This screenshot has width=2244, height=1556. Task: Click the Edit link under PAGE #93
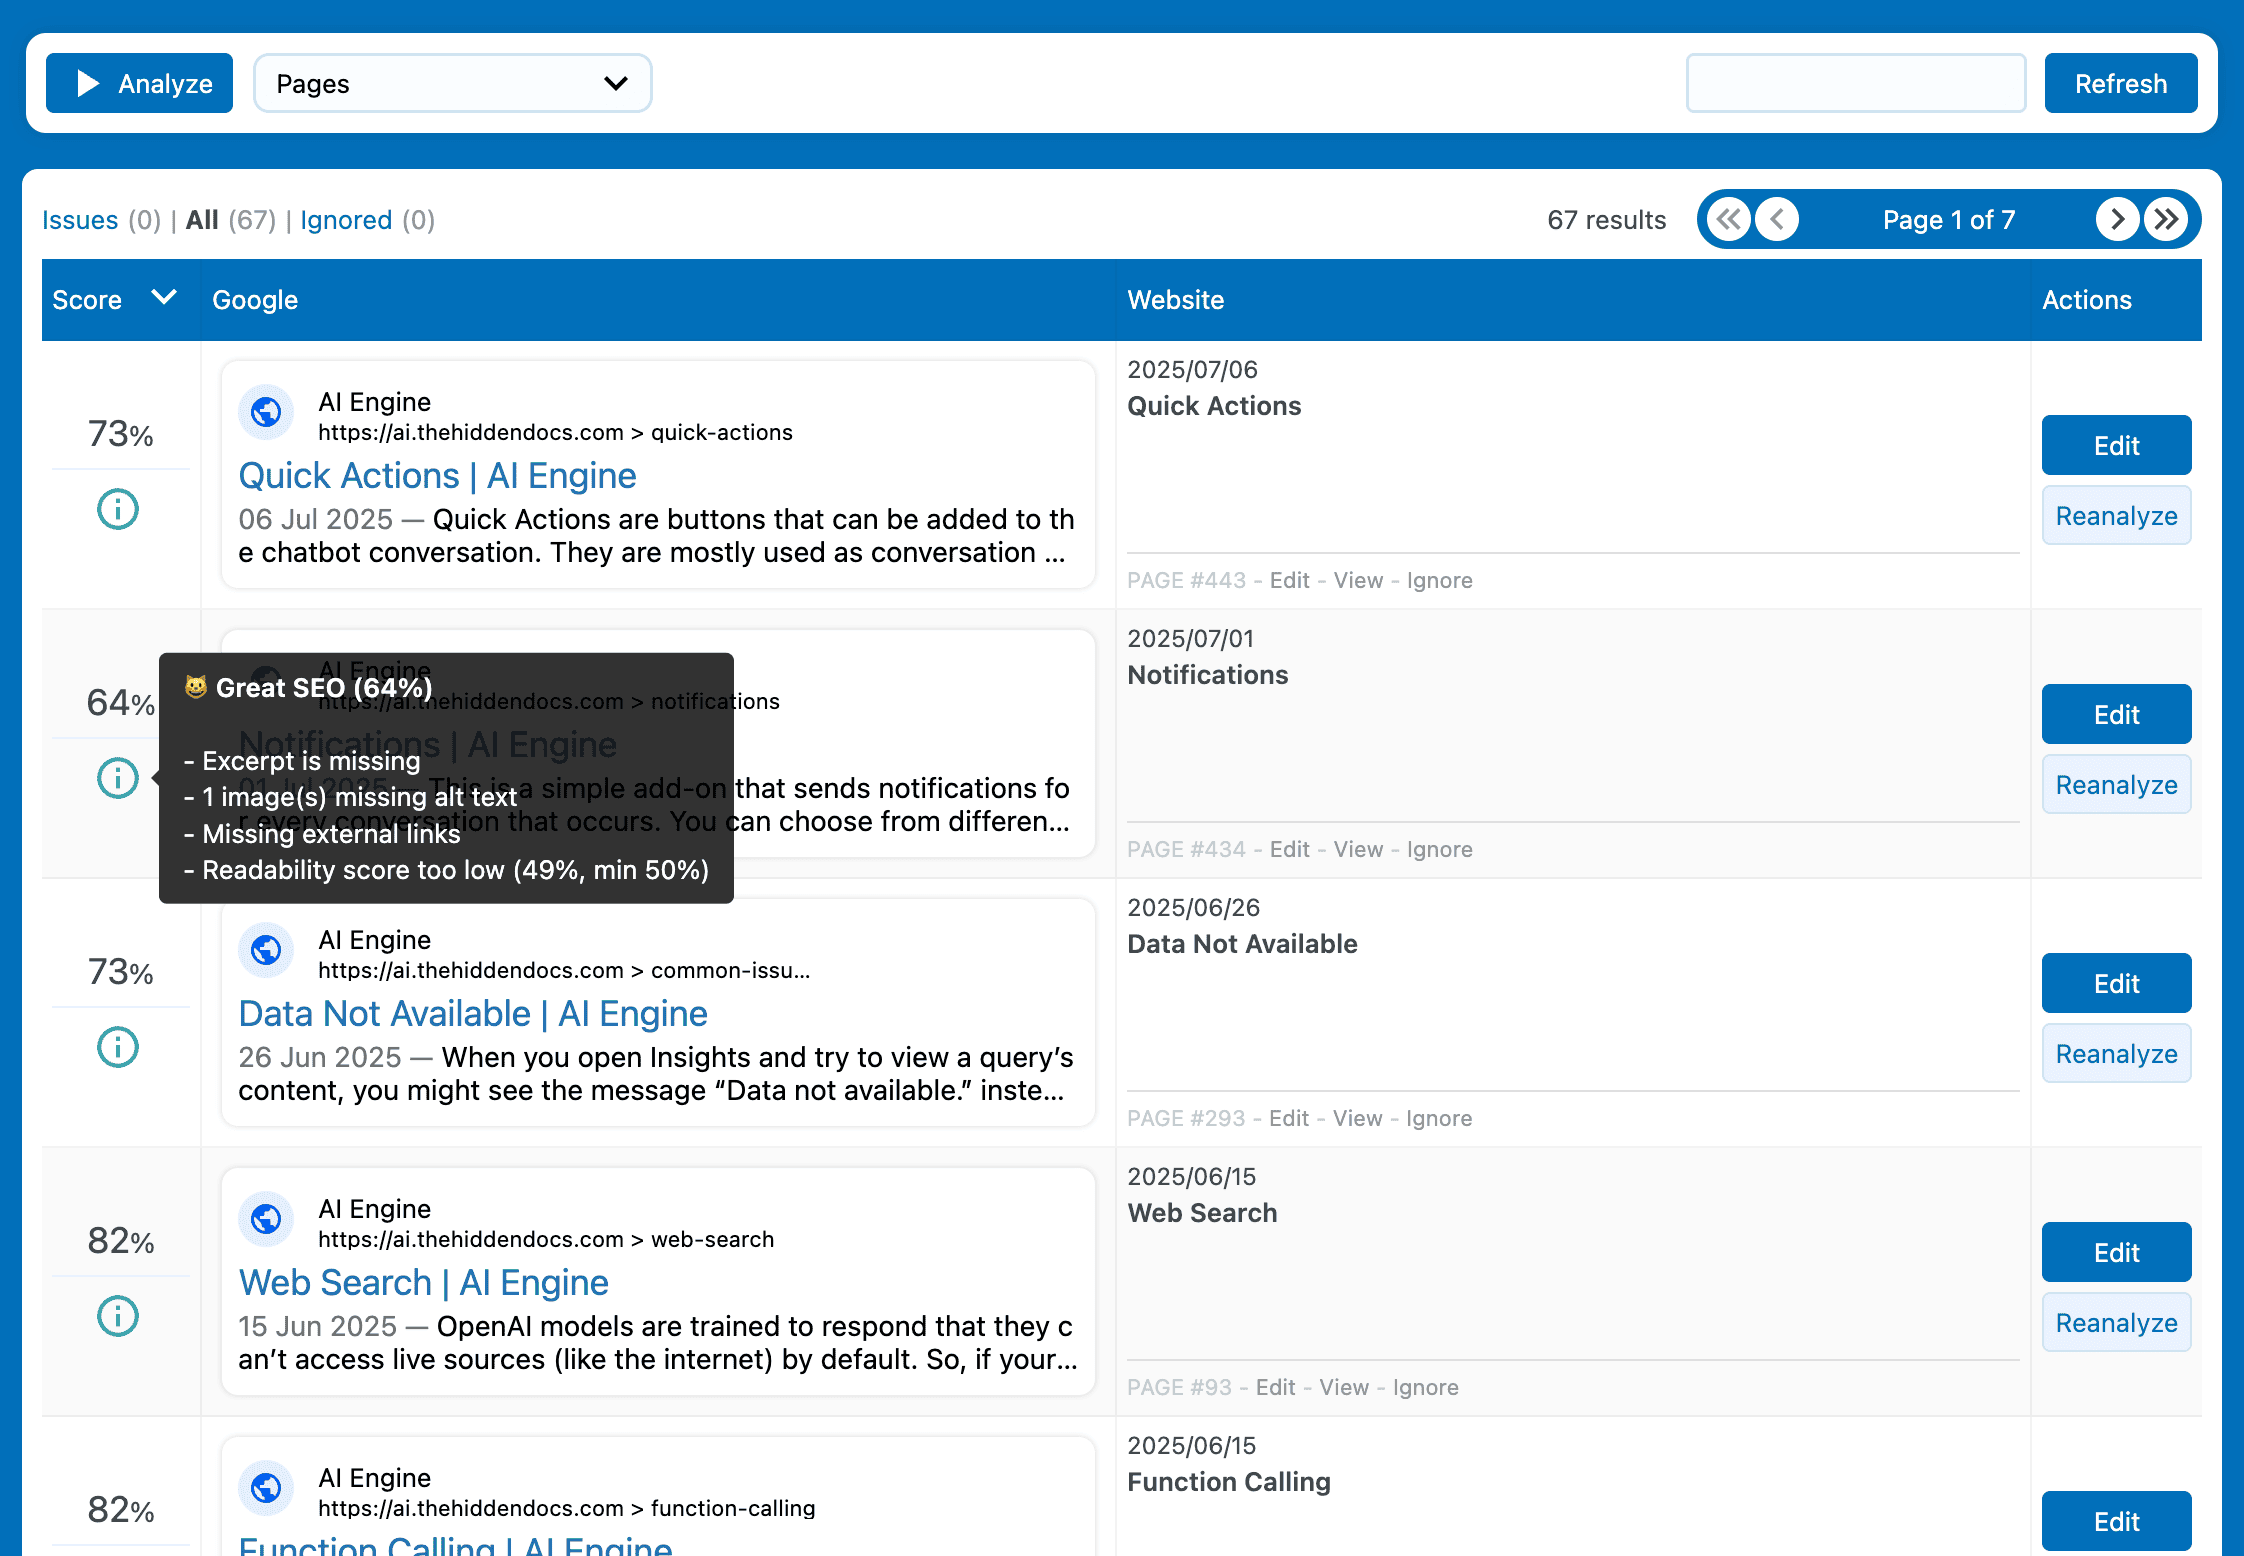pos(1275,1387)
